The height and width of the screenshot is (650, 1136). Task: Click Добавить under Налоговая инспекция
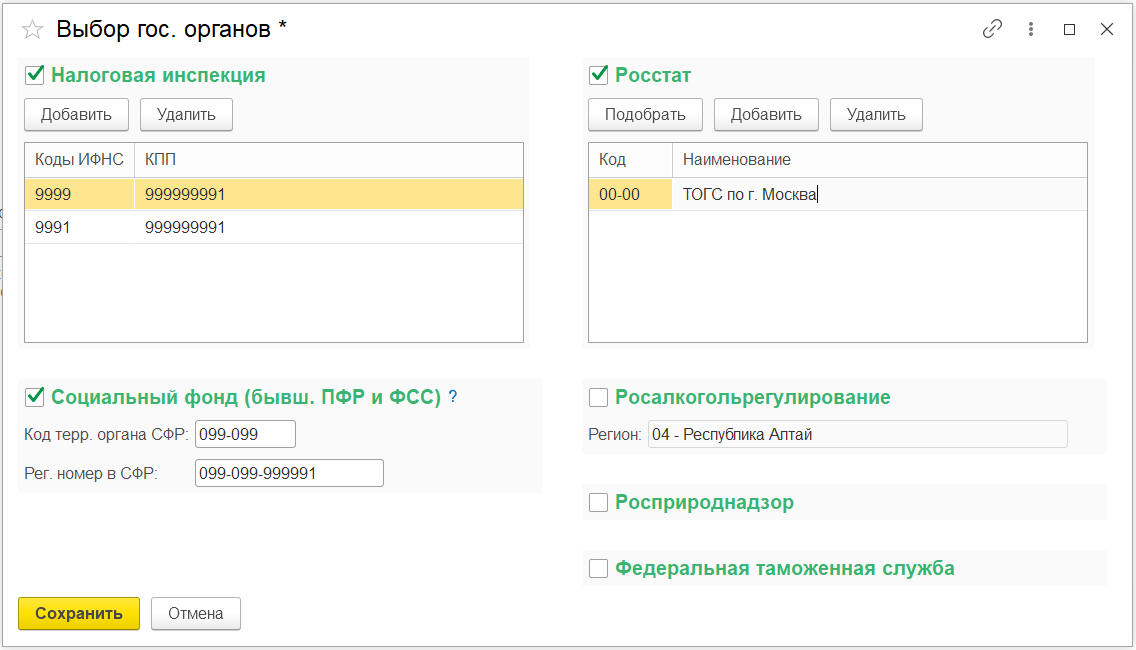point(76,114)
